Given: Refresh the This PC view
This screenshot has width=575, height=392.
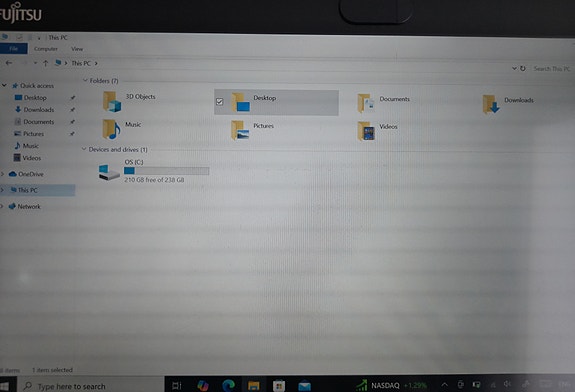Looking at the screenshot, I should [523, 68].
